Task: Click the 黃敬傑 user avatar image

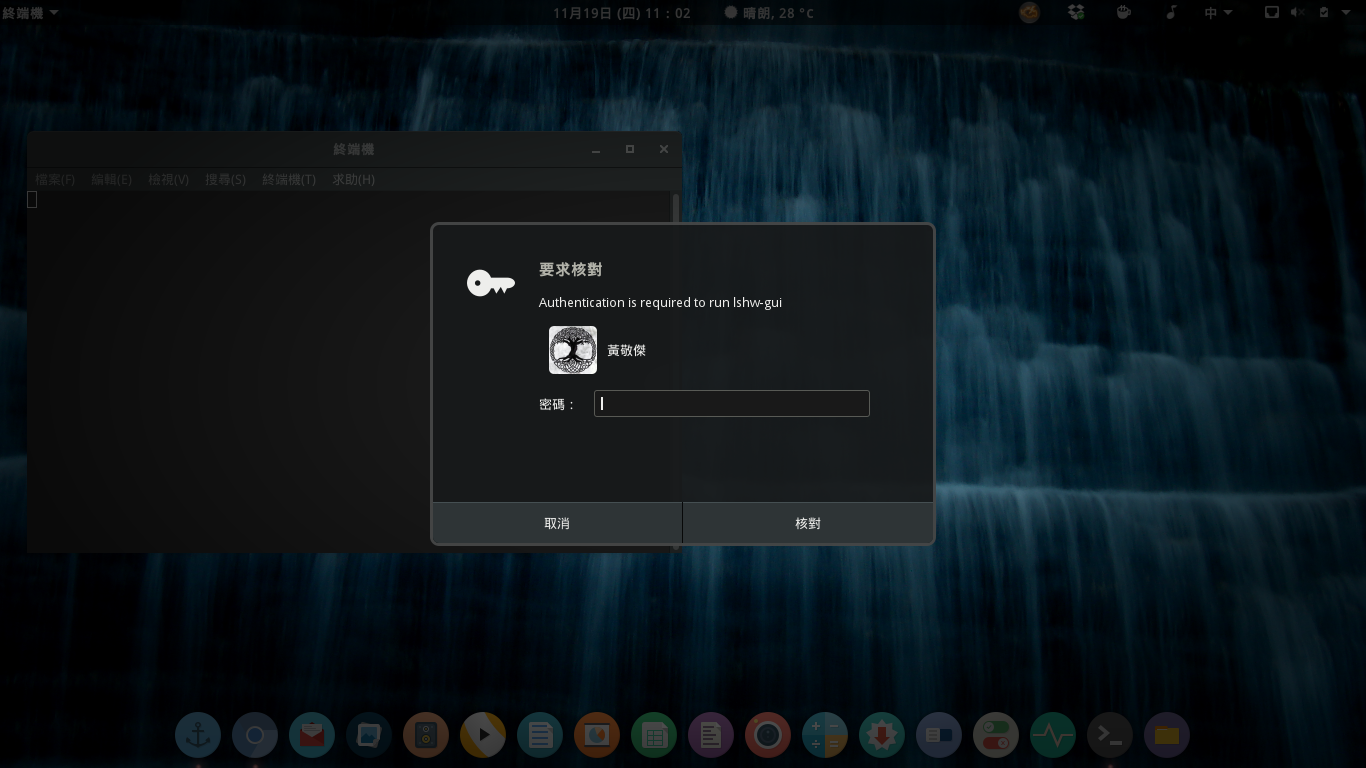Action: coord(572,349)
